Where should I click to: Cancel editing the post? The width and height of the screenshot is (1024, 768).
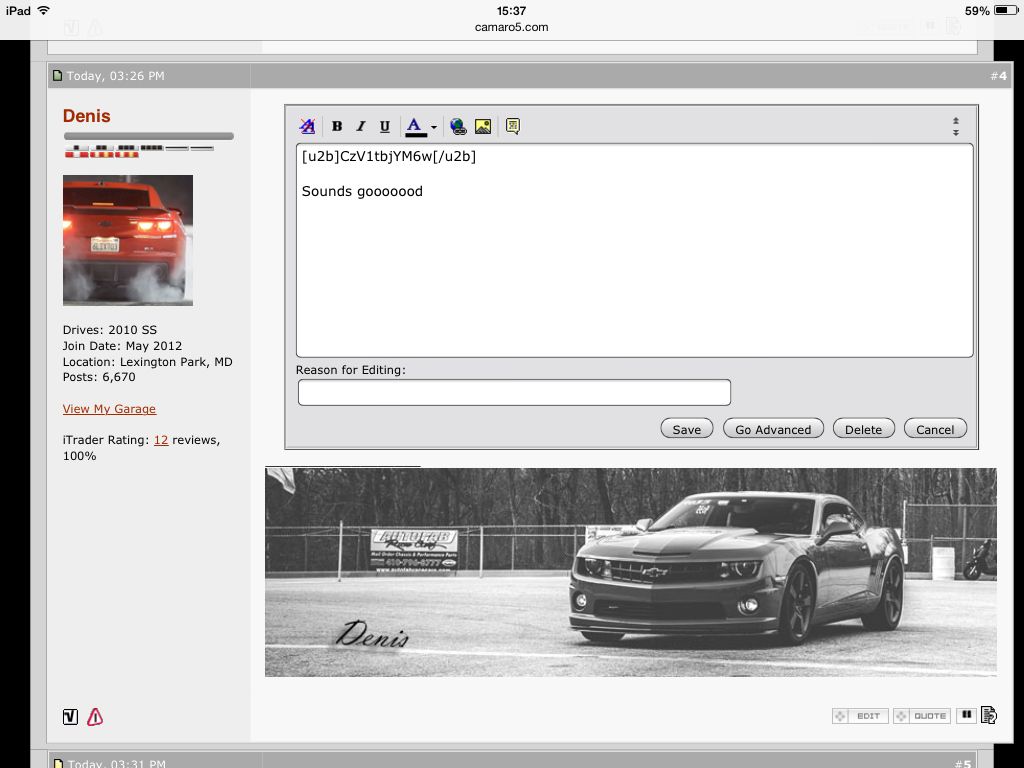[x=935, y=429]
